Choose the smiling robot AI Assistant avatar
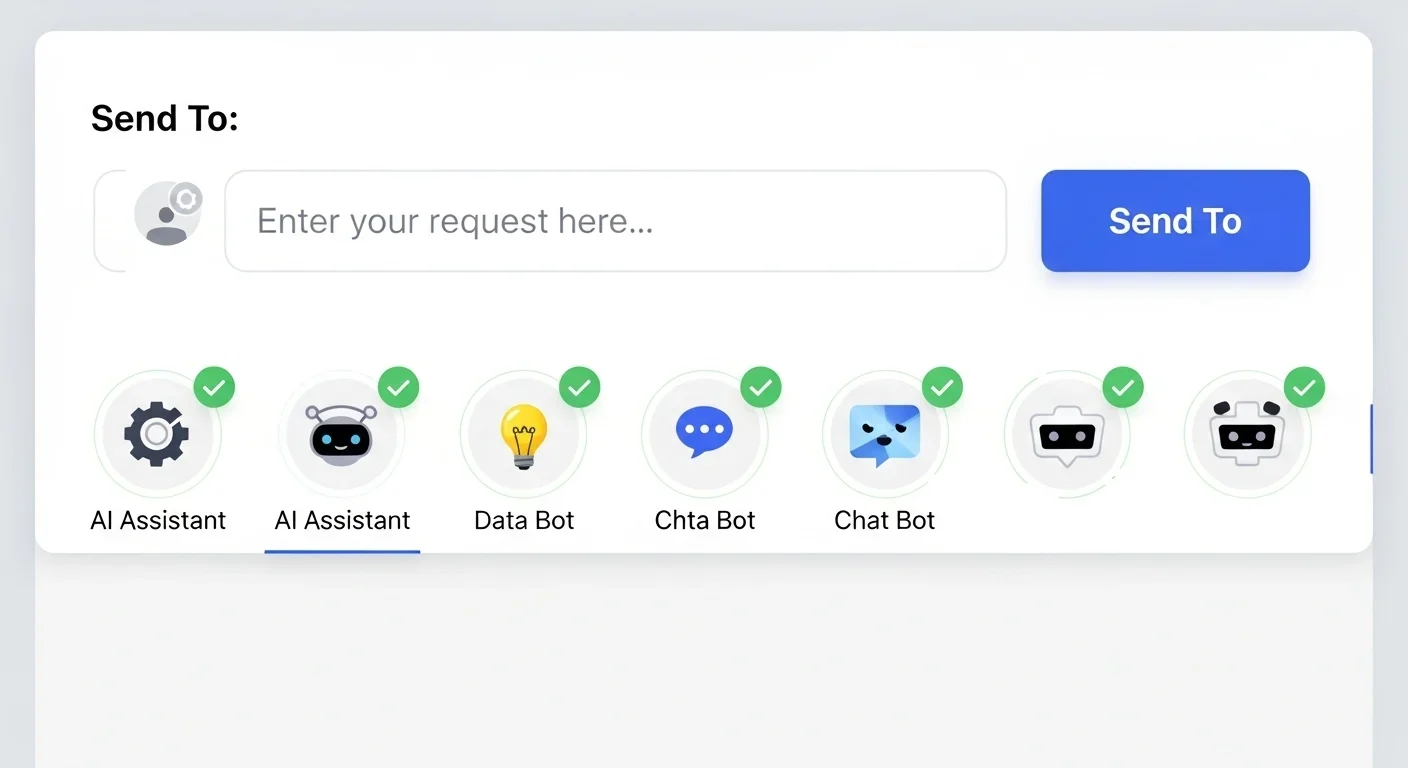The height and width of the screenshot is (768, 1408). tap(341, 434)
